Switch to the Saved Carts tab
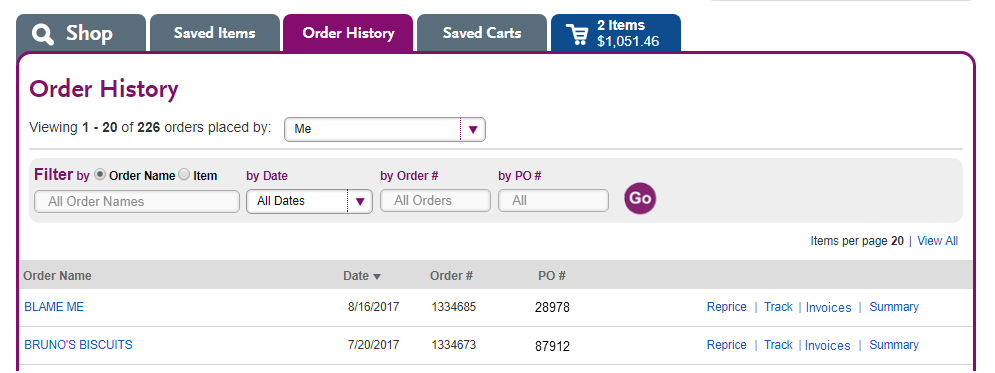Screen dimensions: 995x373 pyautogui.click(x=482, y=33)
